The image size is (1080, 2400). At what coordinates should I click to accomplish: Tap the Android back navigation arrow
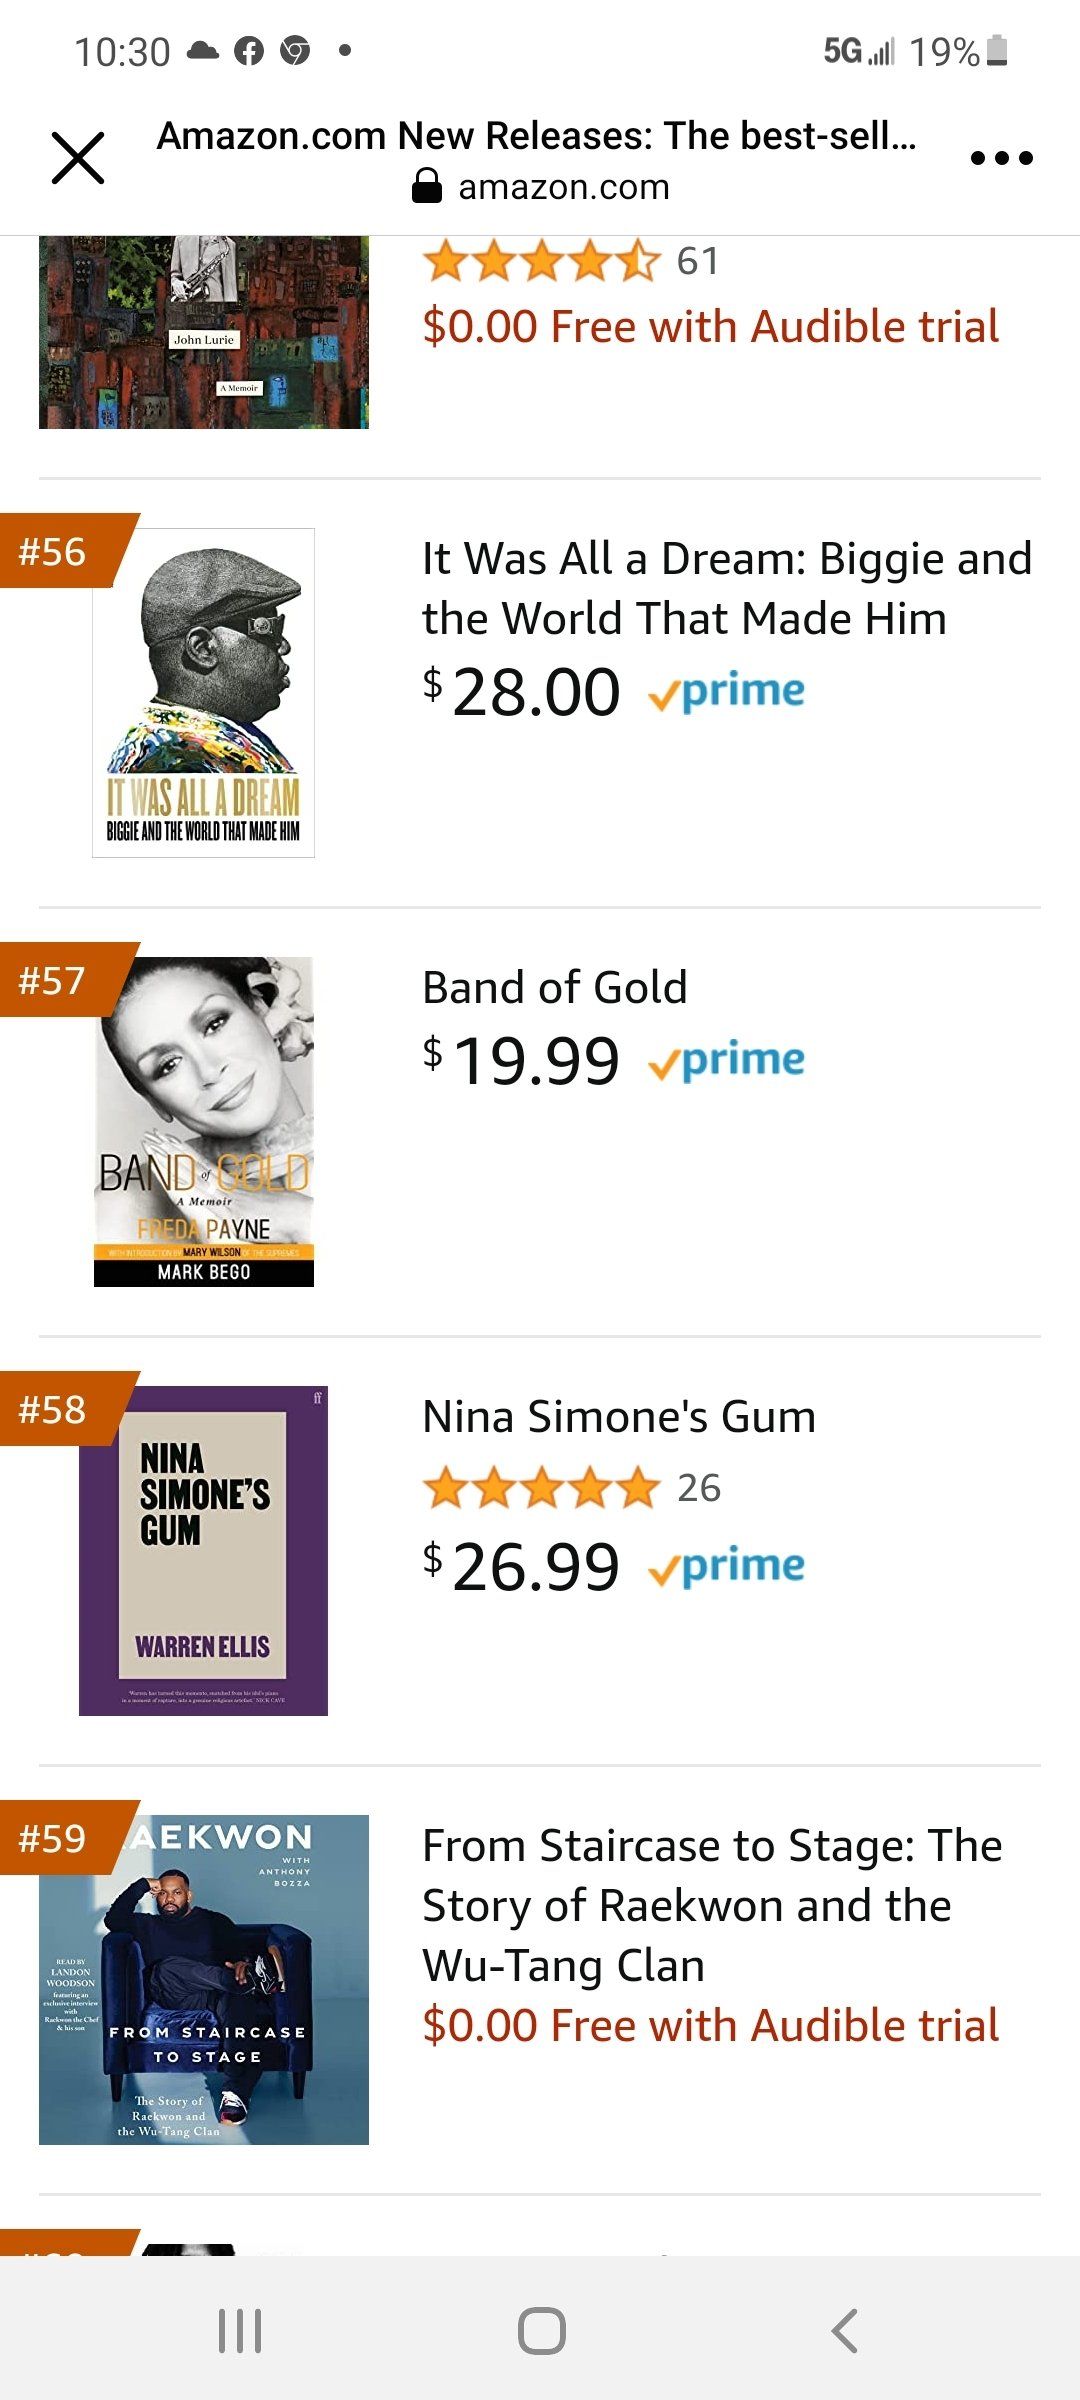[845, 2330]
